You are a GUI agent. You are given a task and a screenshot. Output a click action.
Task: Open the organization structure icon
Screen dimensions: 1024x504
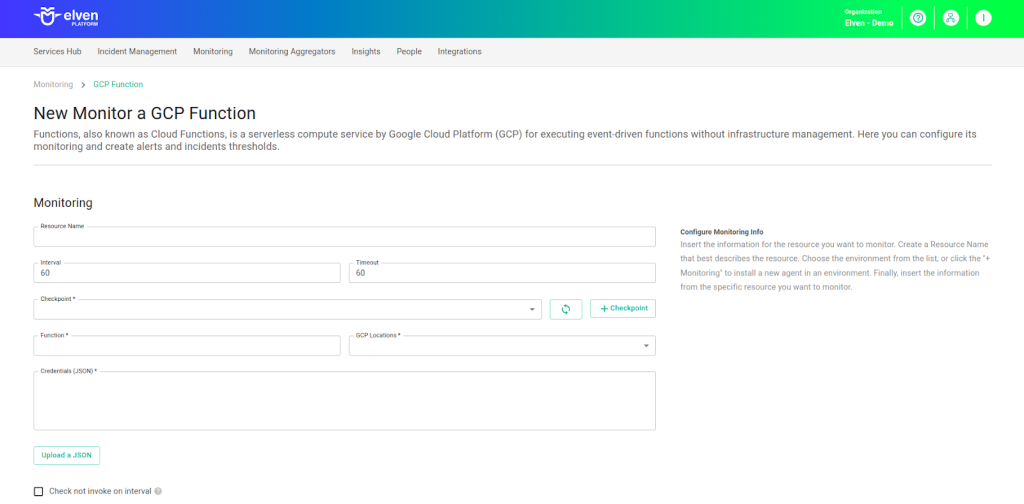click(950, 18)
